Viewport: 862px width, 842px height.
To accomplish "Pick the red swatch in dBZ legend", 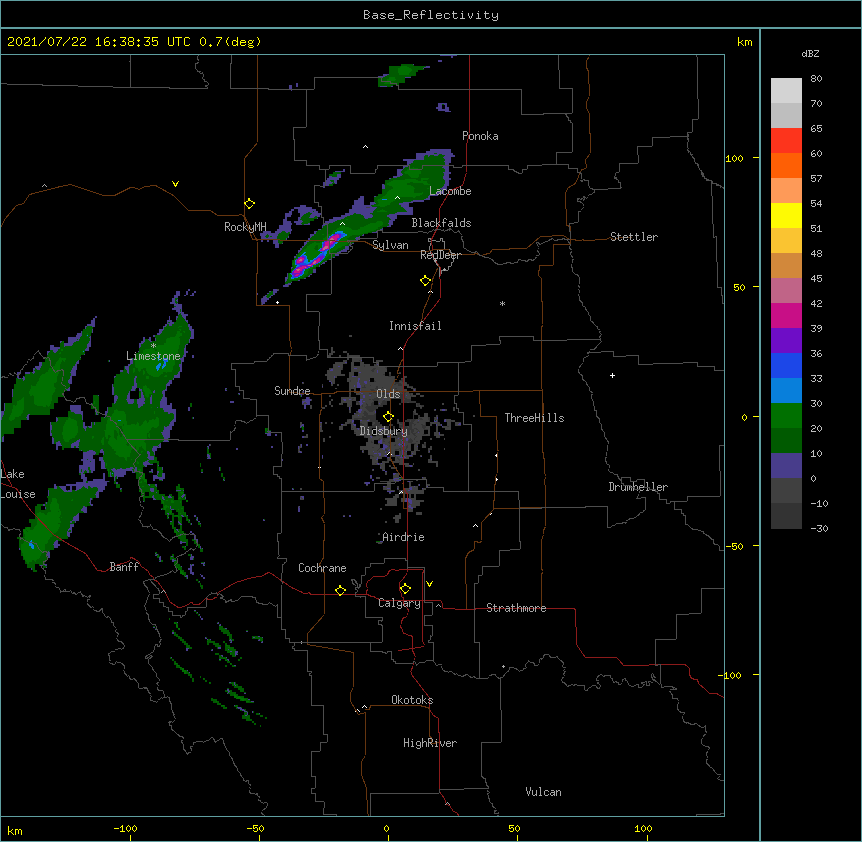I will [x=786, y=141].
